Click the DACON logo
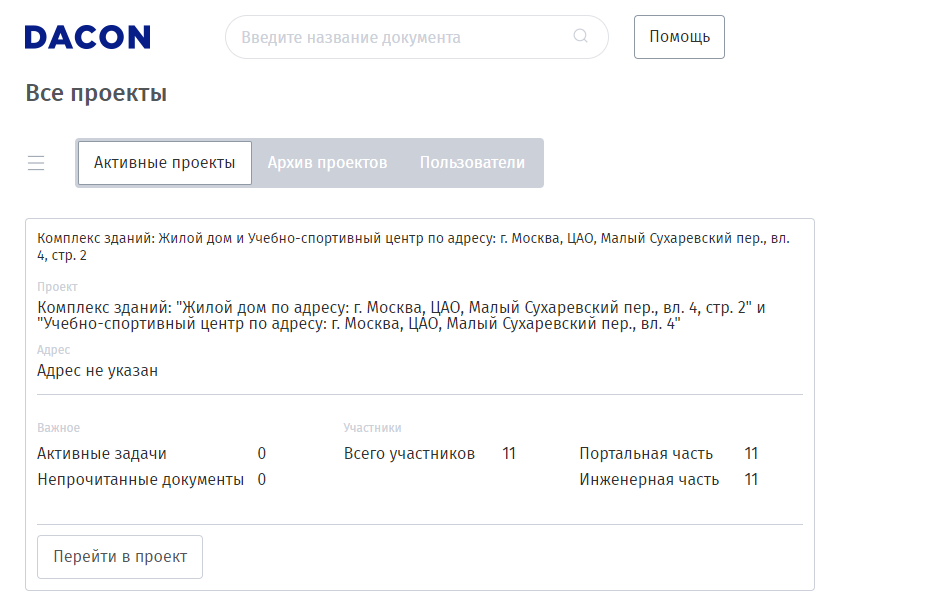This screenshot has width=949, height=600. click(87, 37)
